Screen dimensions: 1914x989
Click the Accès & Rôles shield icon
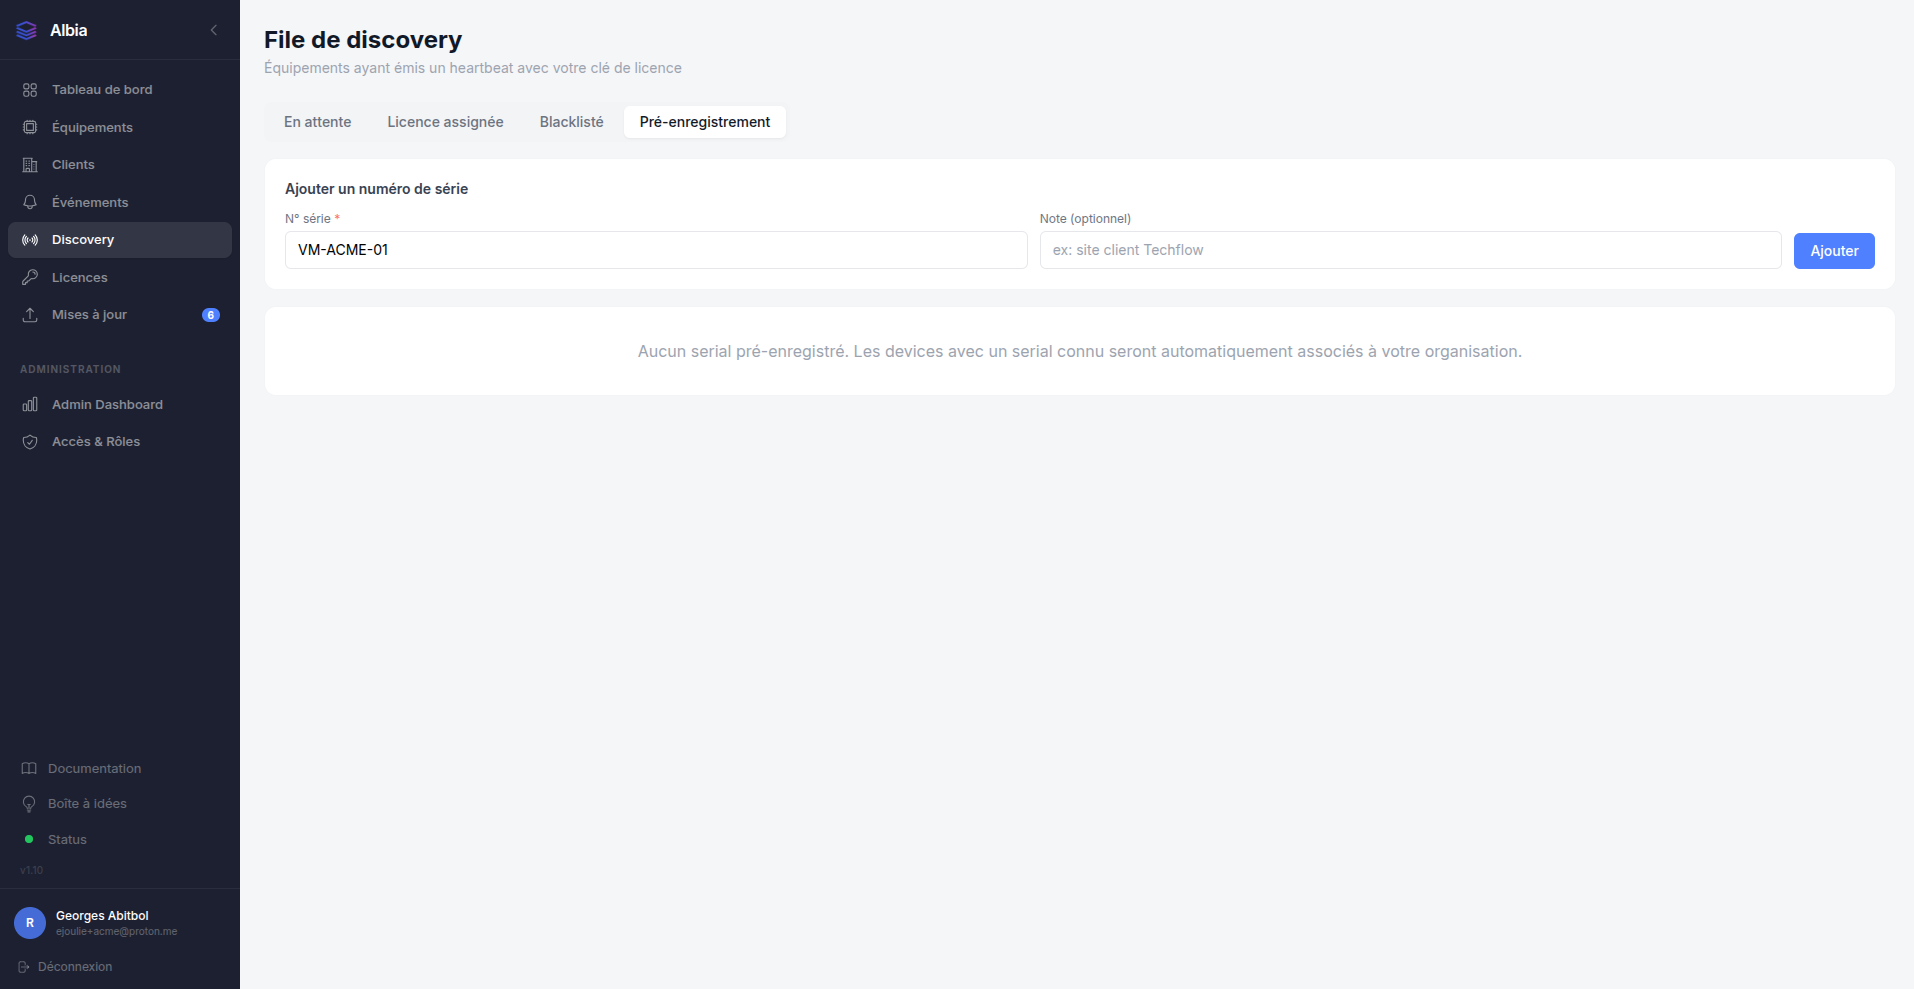(x=30, y=442)
